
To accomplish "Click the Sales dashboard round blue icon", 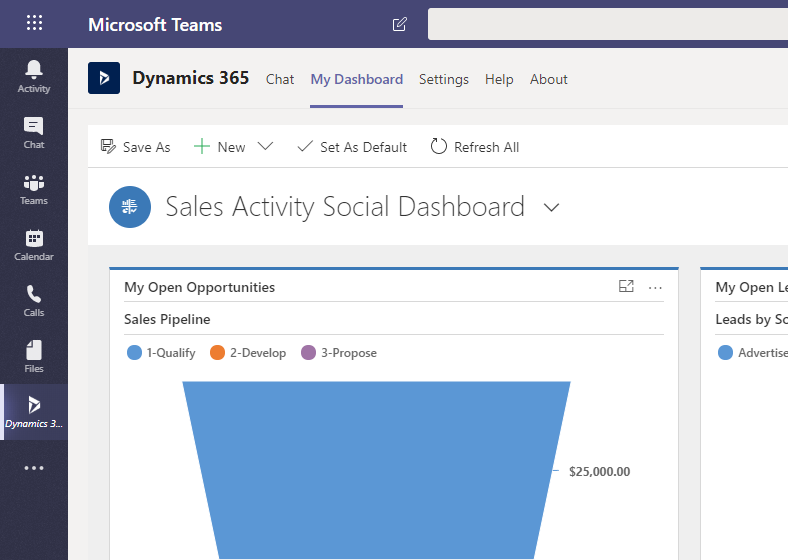I will tap(130, 207).
